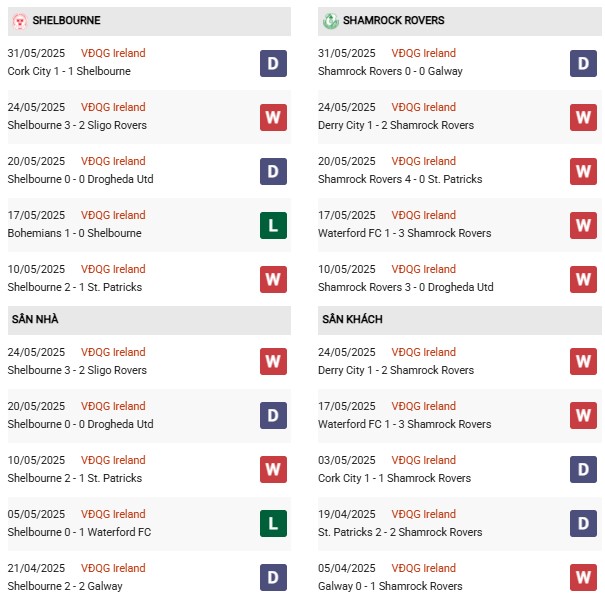Click D badge for Shamrock Rovers 0-0 Galway
Image resolution: width=605 pixels, height=599 pixels.
click(583, 63)
